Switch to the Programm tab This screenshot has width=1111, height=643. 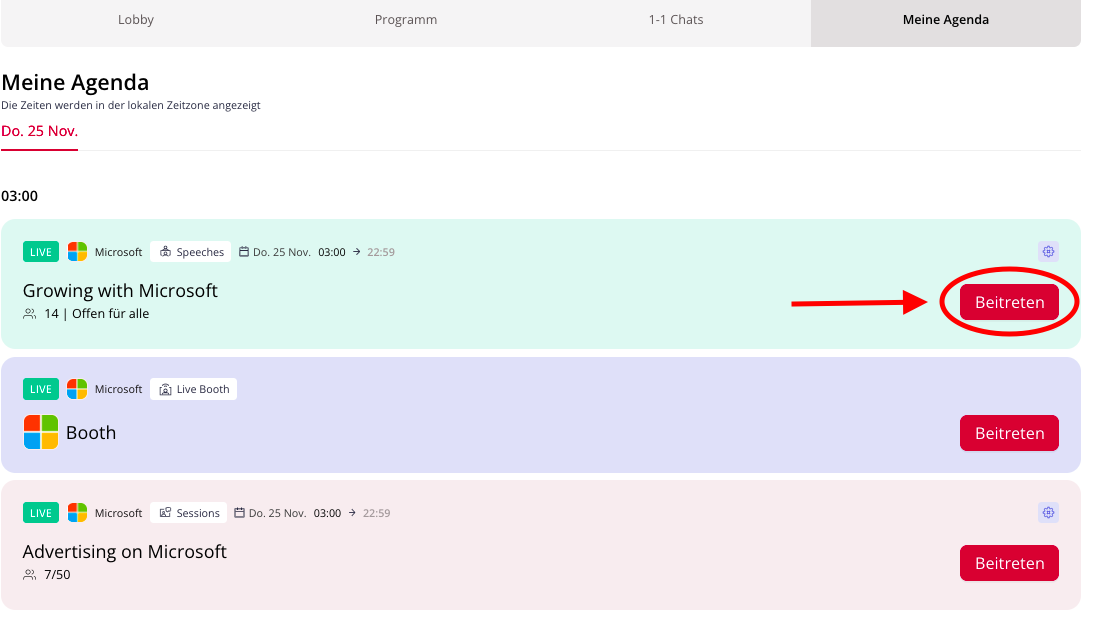pyautogui.click(x=405, y=20)
